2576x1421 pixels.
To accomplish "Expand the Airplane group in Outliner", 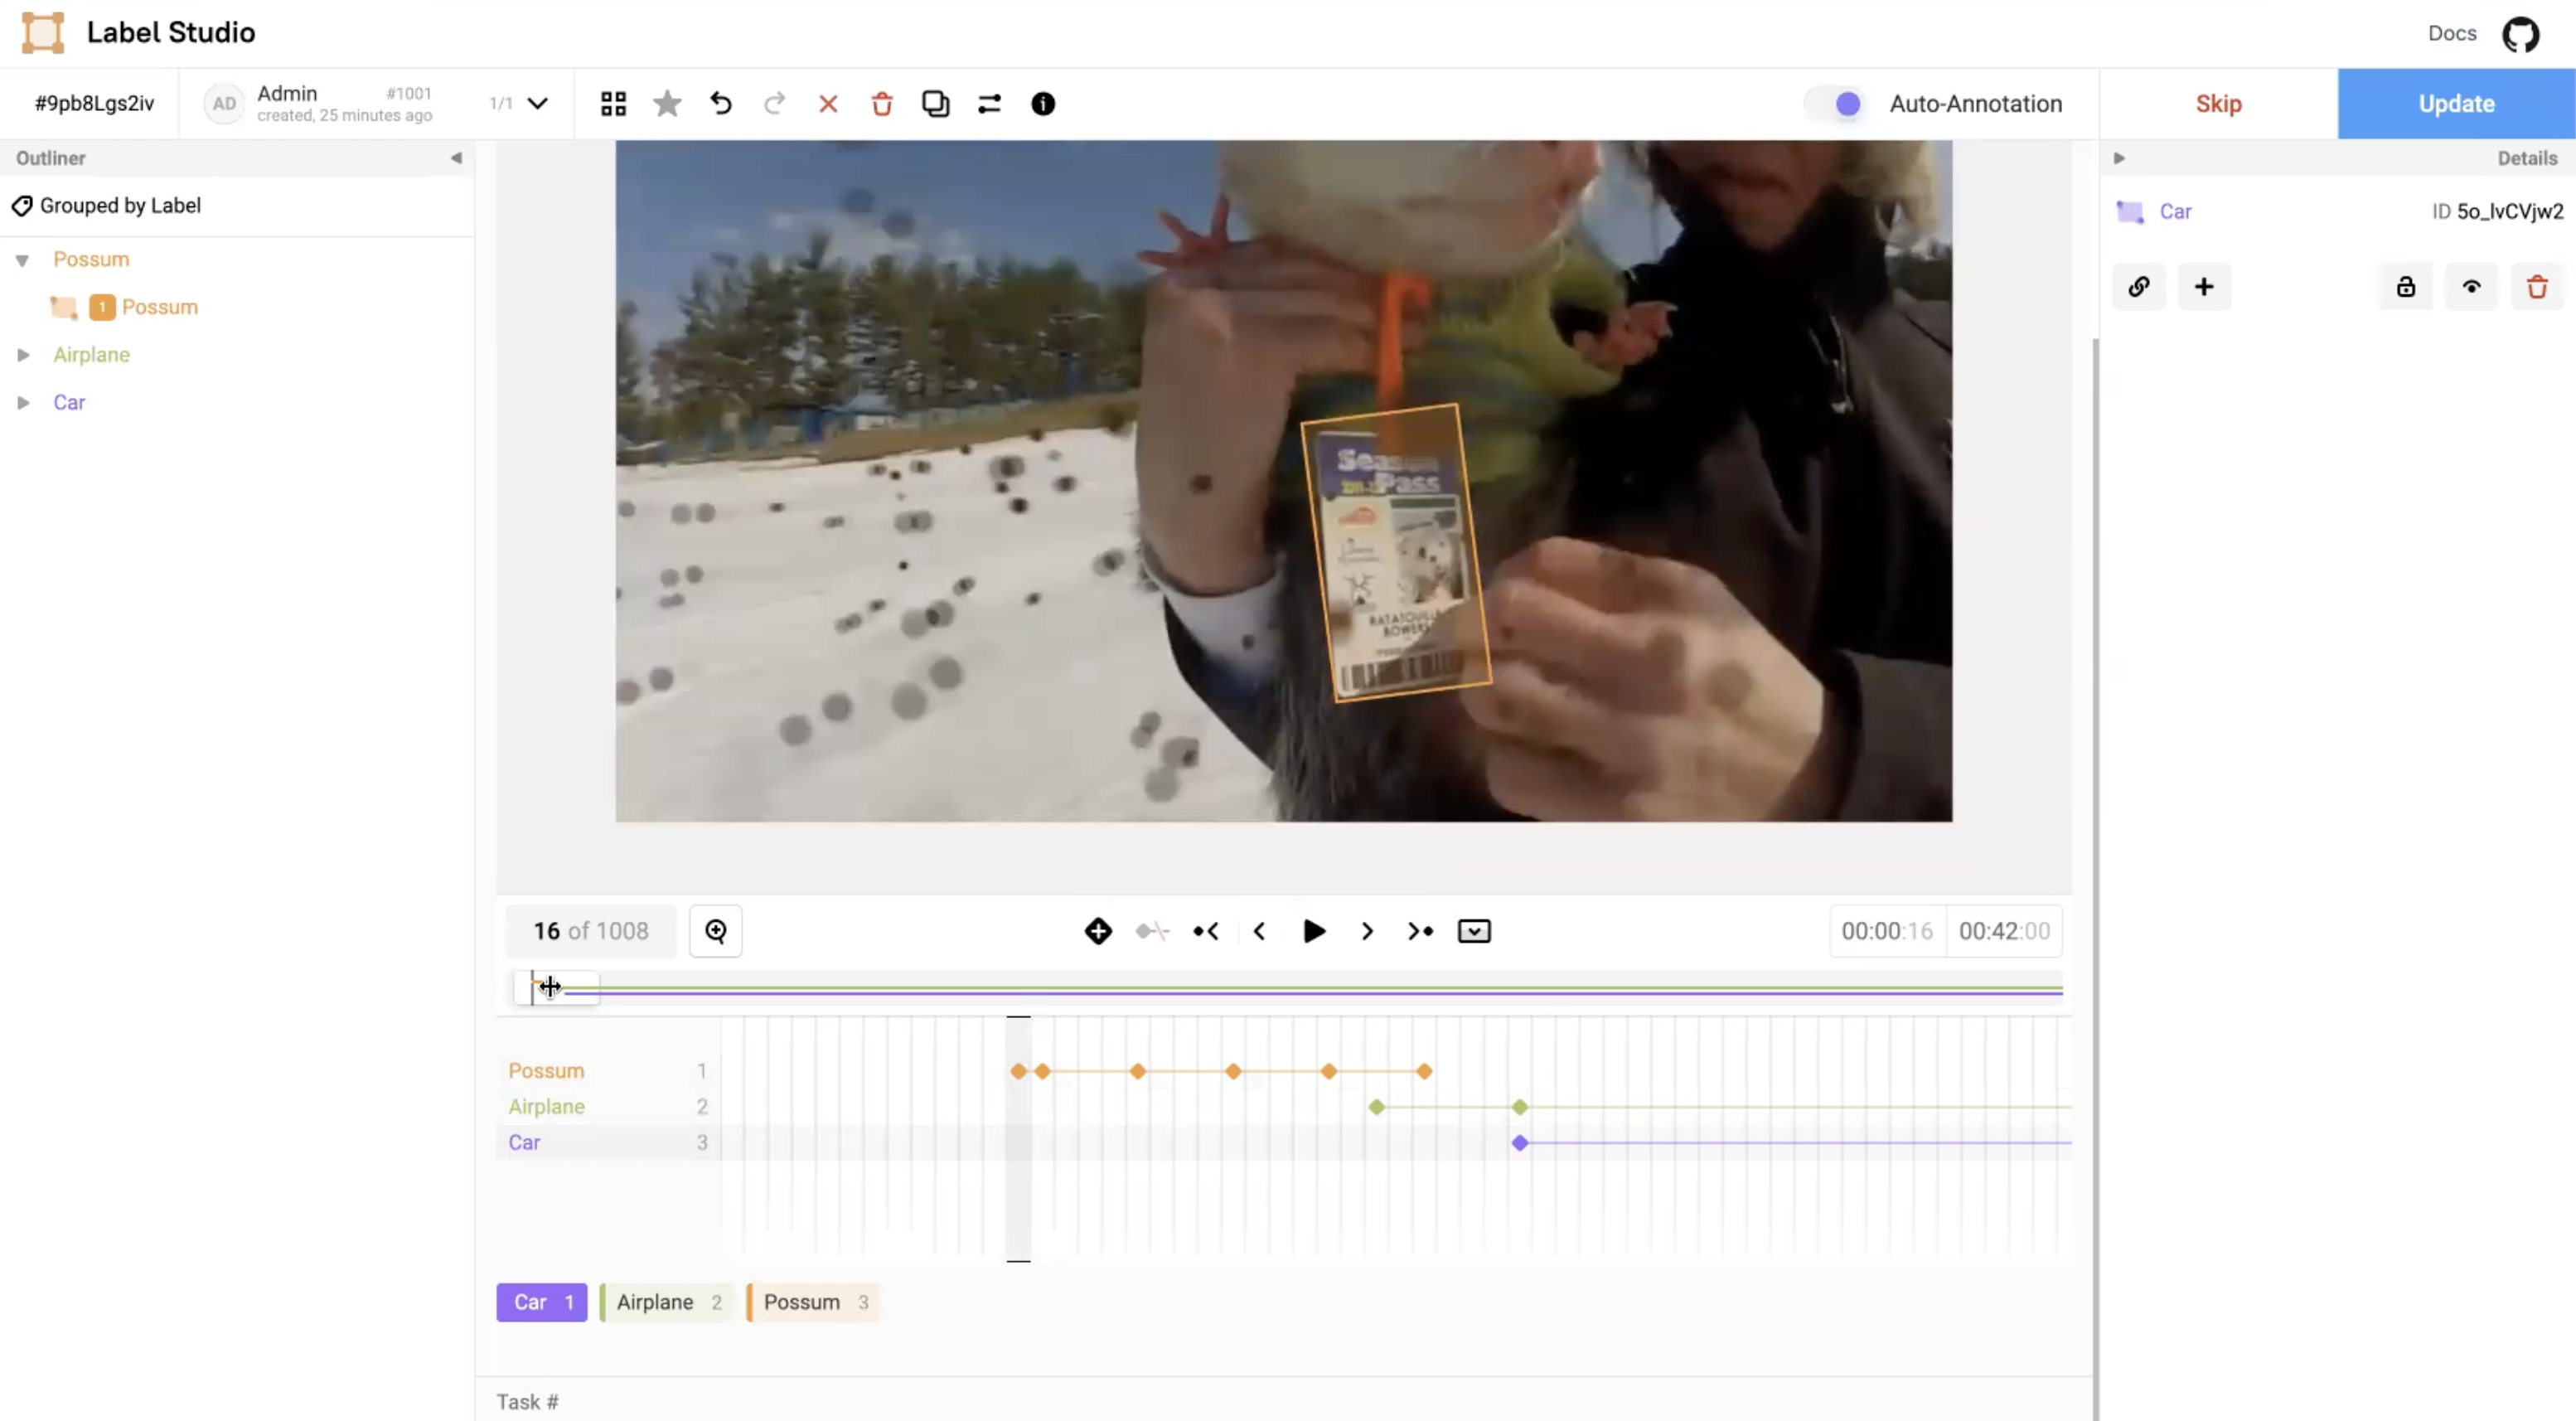I will click(23, 355).
